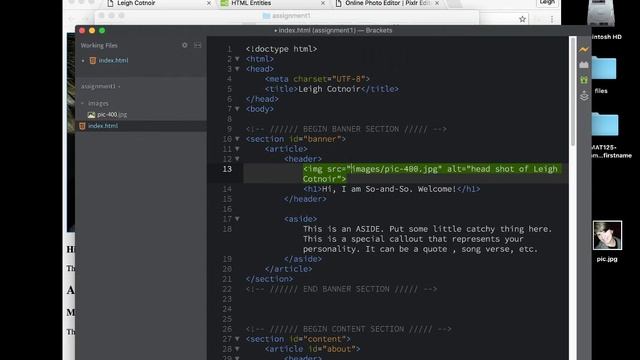Fold the article block on line 11
Viewport: 640px width, 360px height.
pyautogui.click(x=237, y=149)
